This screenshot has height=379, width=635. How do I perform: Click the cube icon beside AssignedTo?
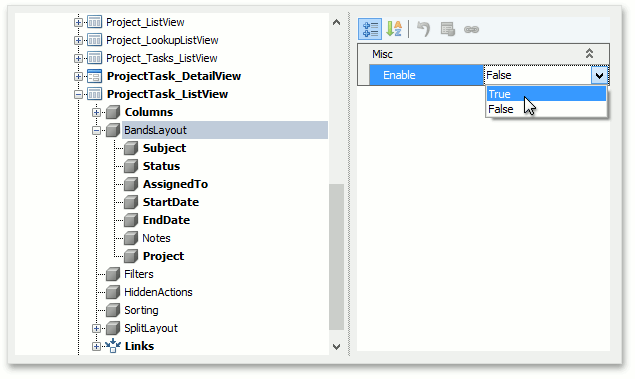131,184
